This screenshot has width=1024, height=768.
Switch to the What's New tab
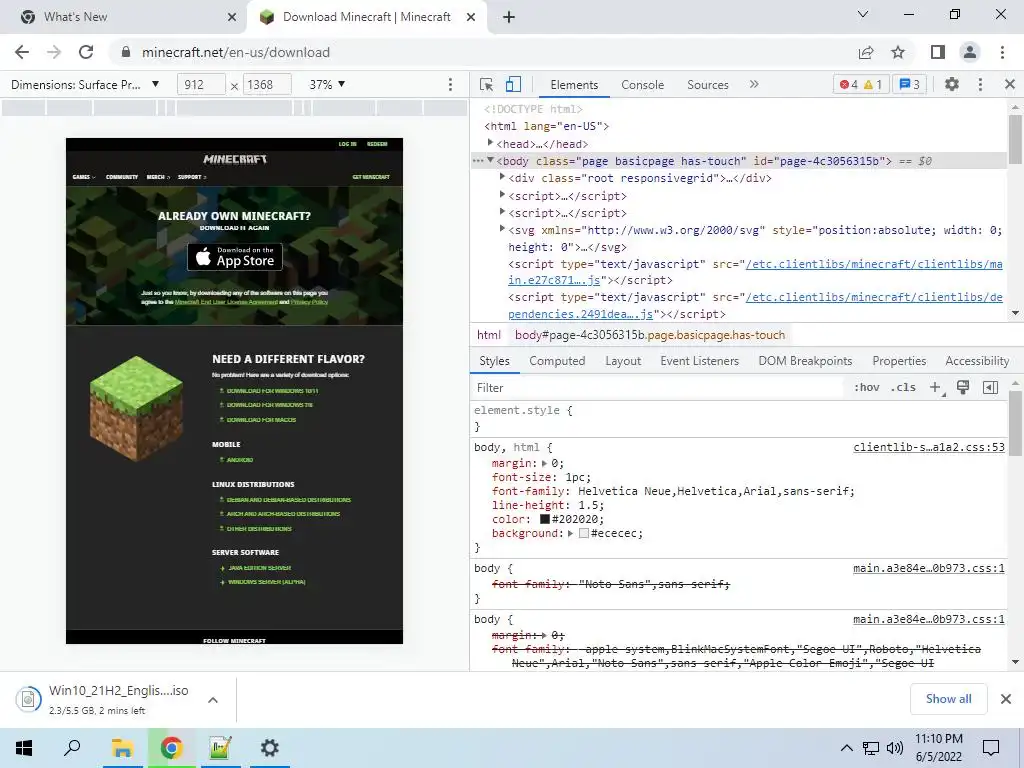coord(124,17)
